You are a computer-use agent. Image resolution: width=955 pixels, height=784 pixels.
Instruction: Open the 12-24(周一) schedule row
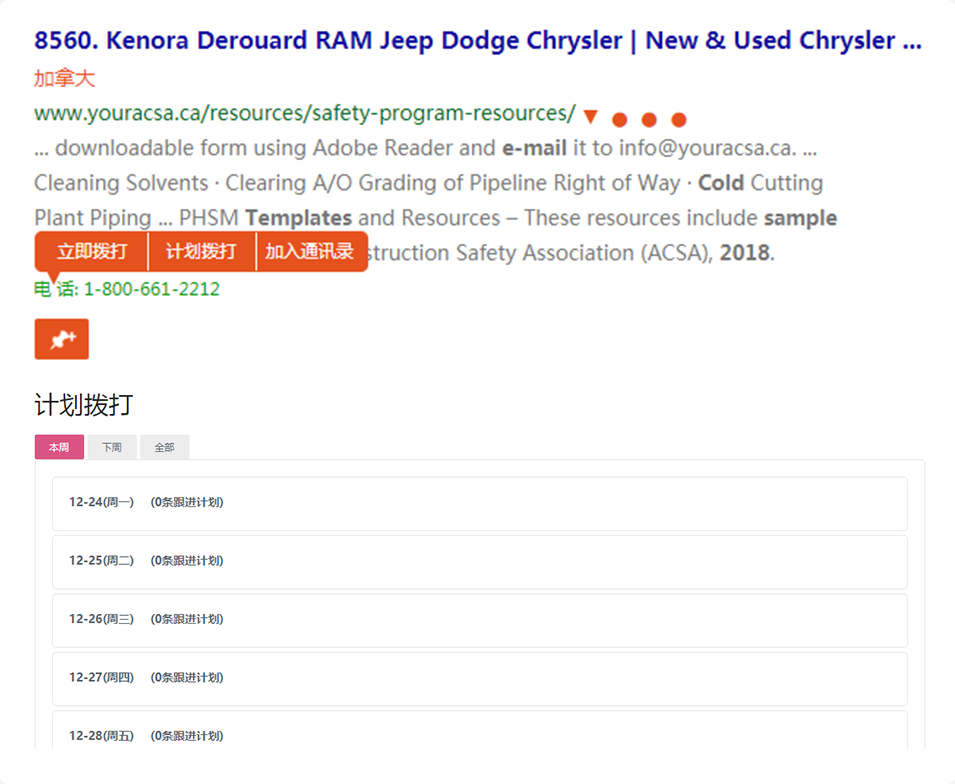point(480,503)
